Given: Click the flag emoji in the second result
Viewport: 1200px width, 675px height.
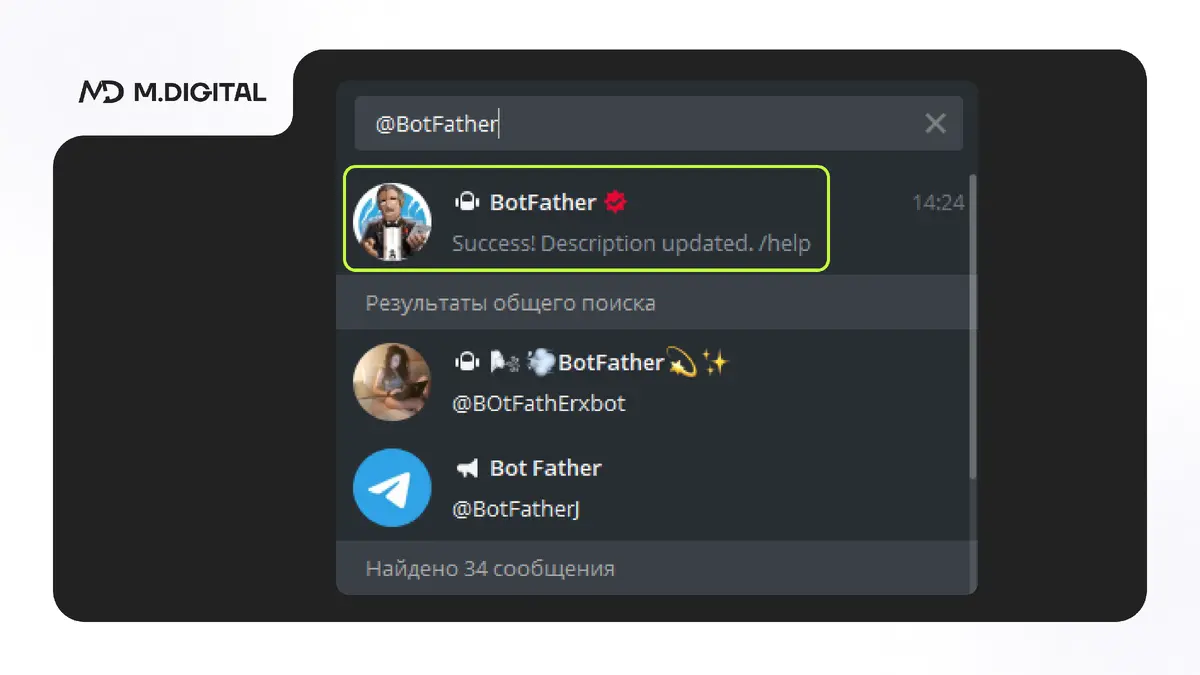Looking at the screenshot, I should (503, 362).
